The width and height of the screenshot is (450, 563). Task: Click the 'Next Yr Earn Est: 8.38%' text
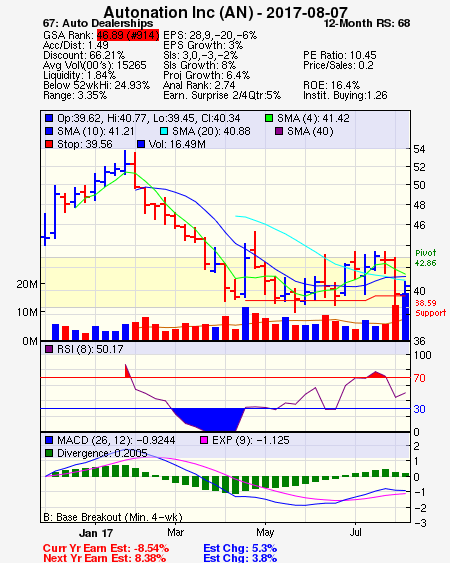(104, 558)
